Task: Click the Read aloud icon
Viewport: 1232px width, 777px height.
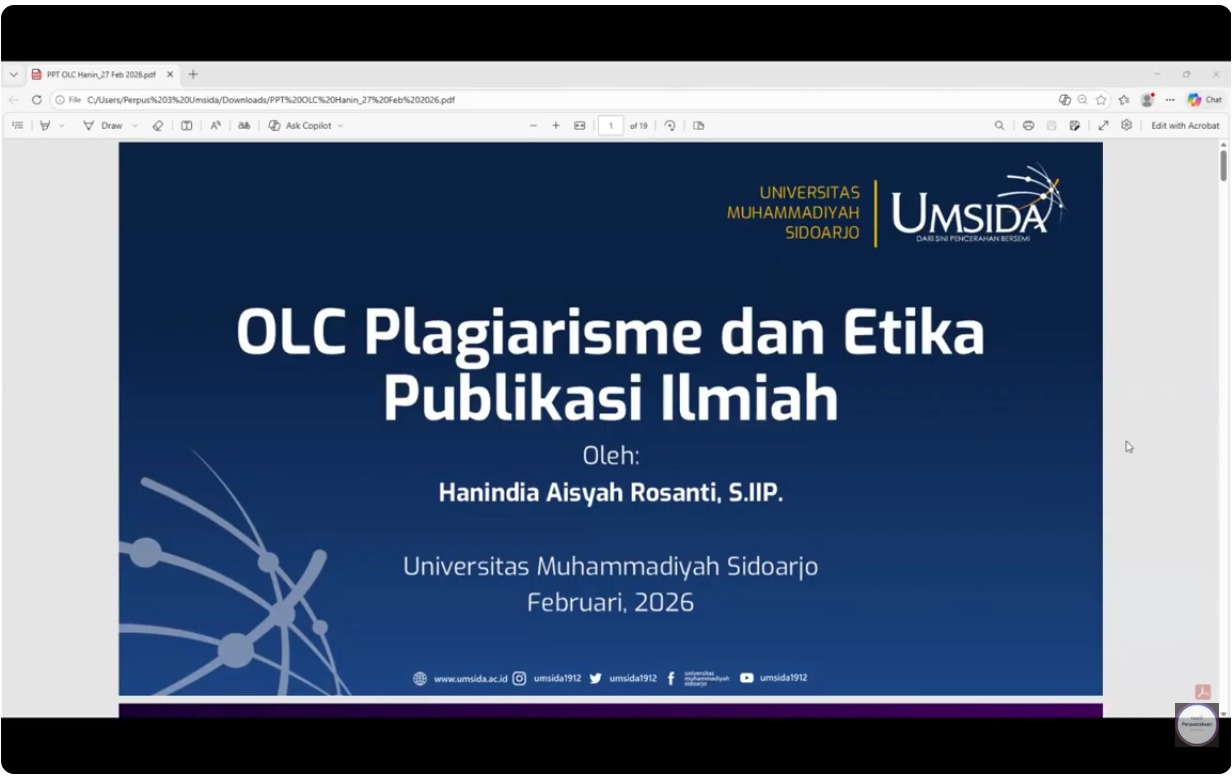Action: (x=215, y=126)
